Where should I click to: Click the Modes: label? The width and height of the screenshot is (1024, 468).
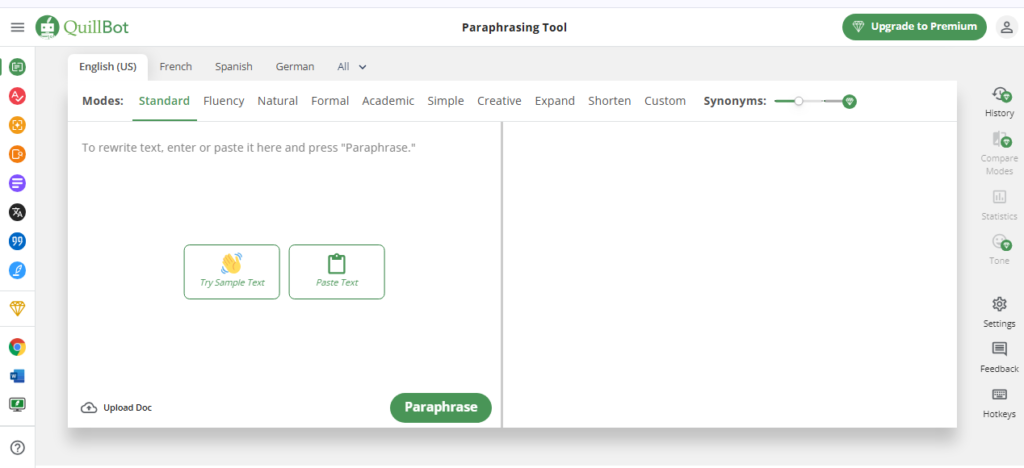click(103, 101)
